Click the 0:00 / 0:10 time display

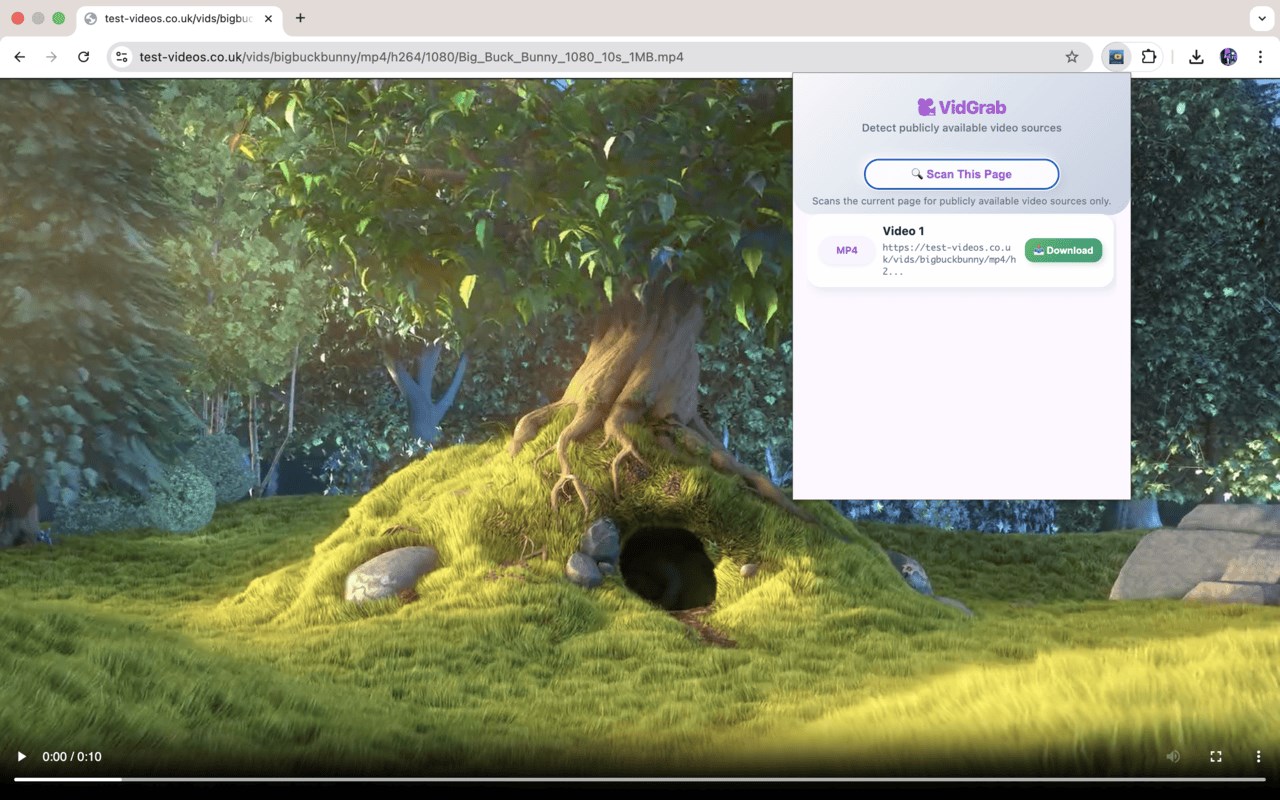[72, 757]
